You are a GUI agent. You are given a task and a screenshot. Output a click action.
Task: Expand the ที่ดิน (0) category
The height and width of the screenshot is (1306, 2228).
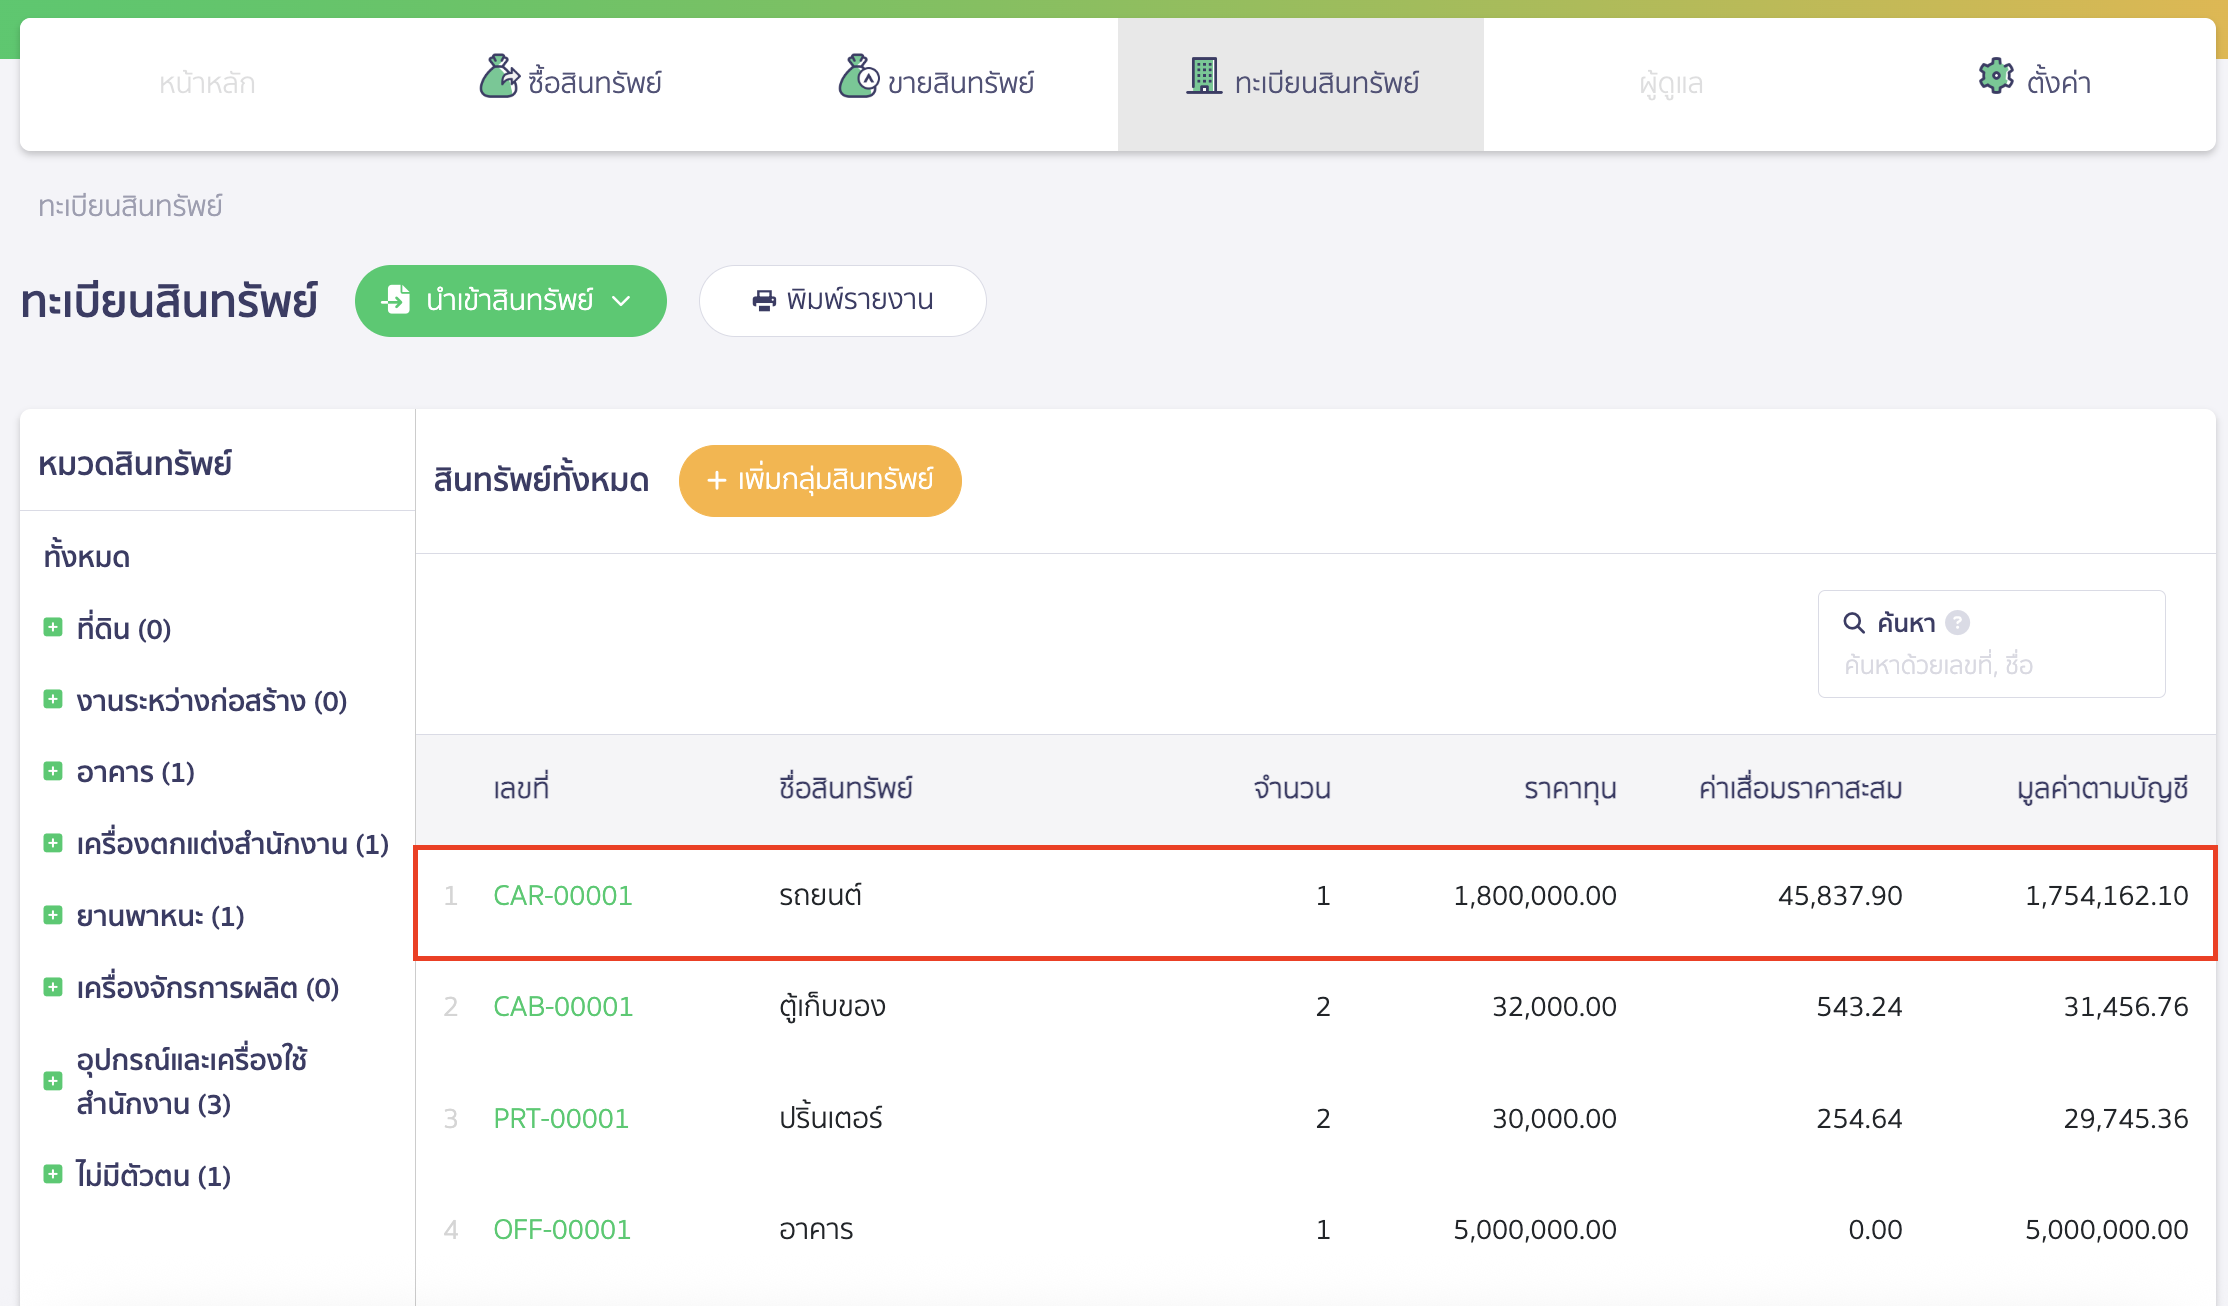(53, 628)
